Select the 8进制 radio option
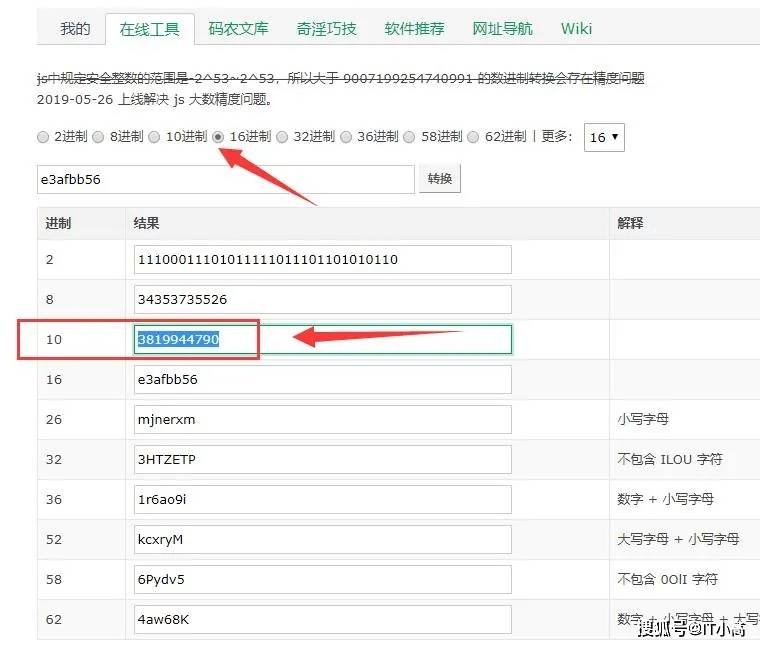This screenshot has width=760, height=646. [x=98, y=137]
